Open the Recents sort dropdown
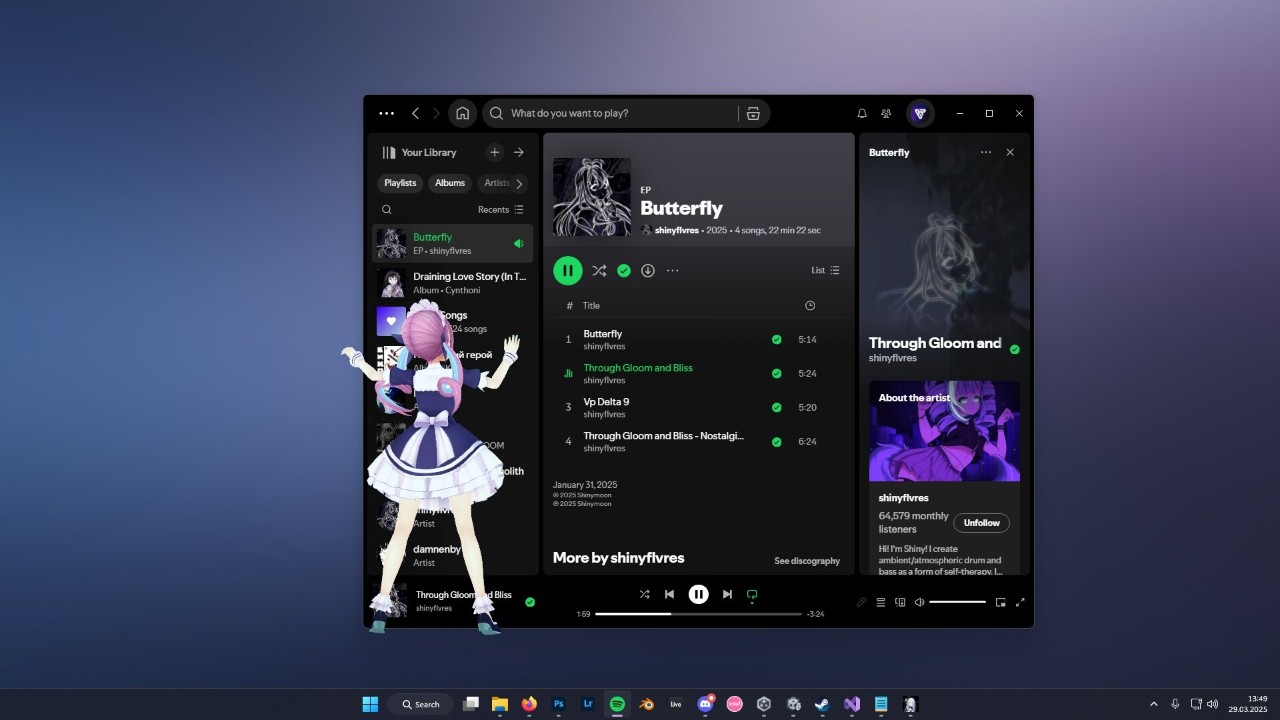The height and width of the screenshot is (720, 1280). click(501, 210)
